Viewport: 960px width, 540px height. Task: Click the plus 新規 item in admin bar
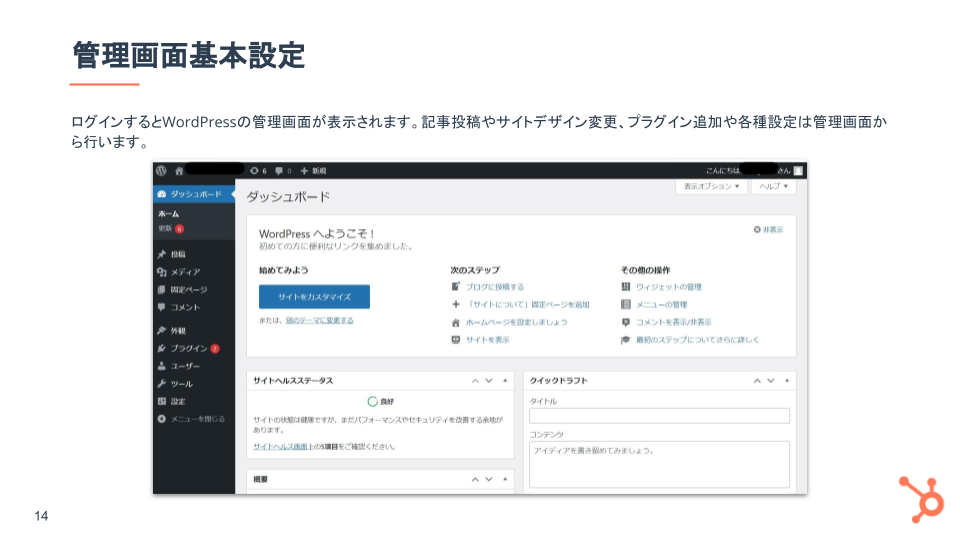pos(313,171)
